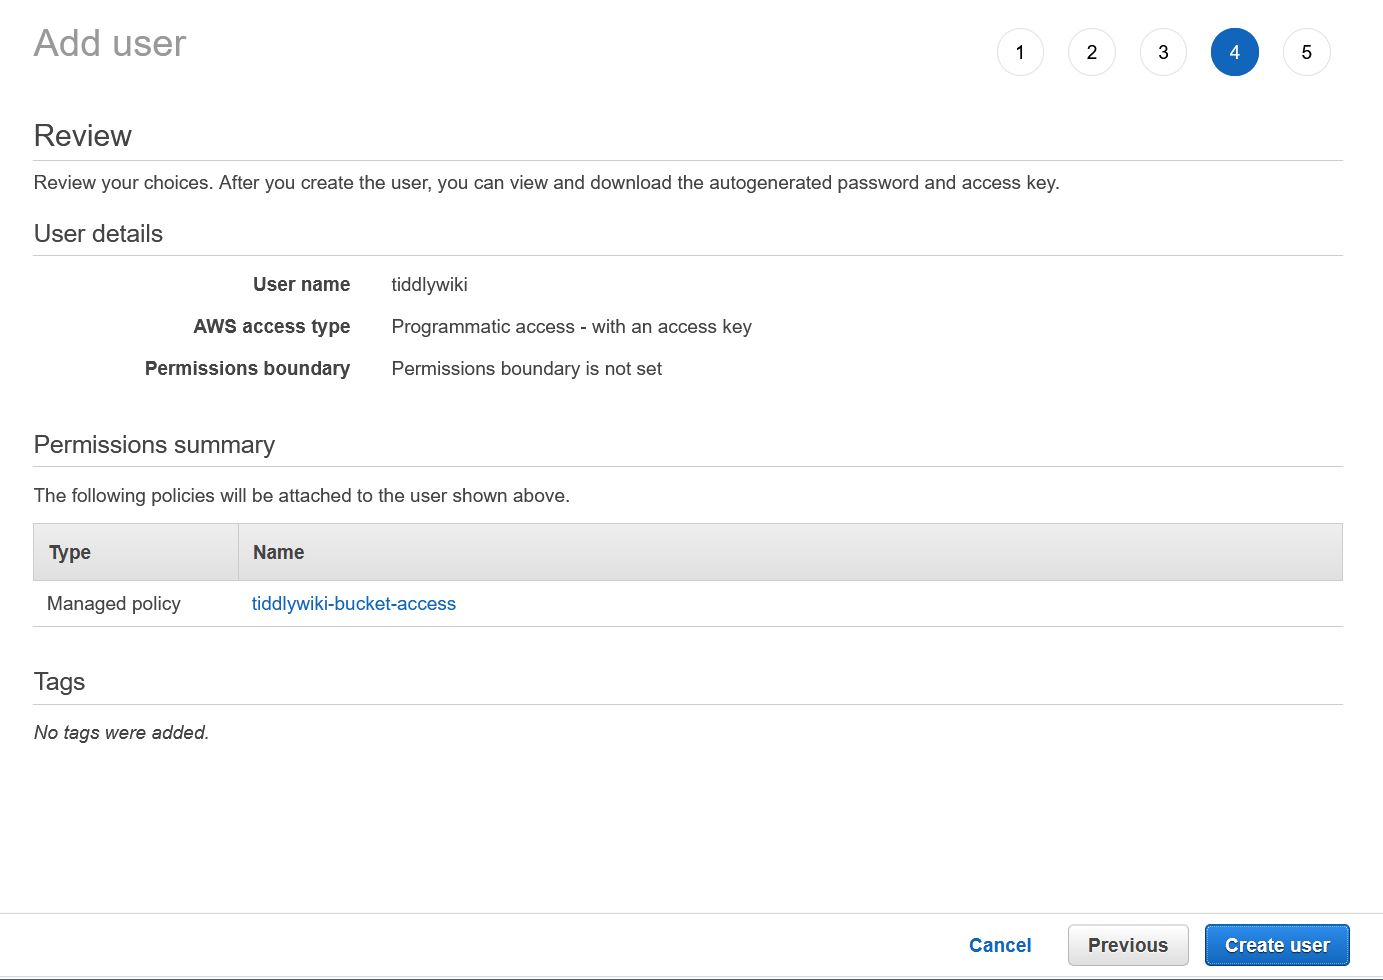Select the Managed policy cell
The image size is (1383, 980).
tap(114, 604)
